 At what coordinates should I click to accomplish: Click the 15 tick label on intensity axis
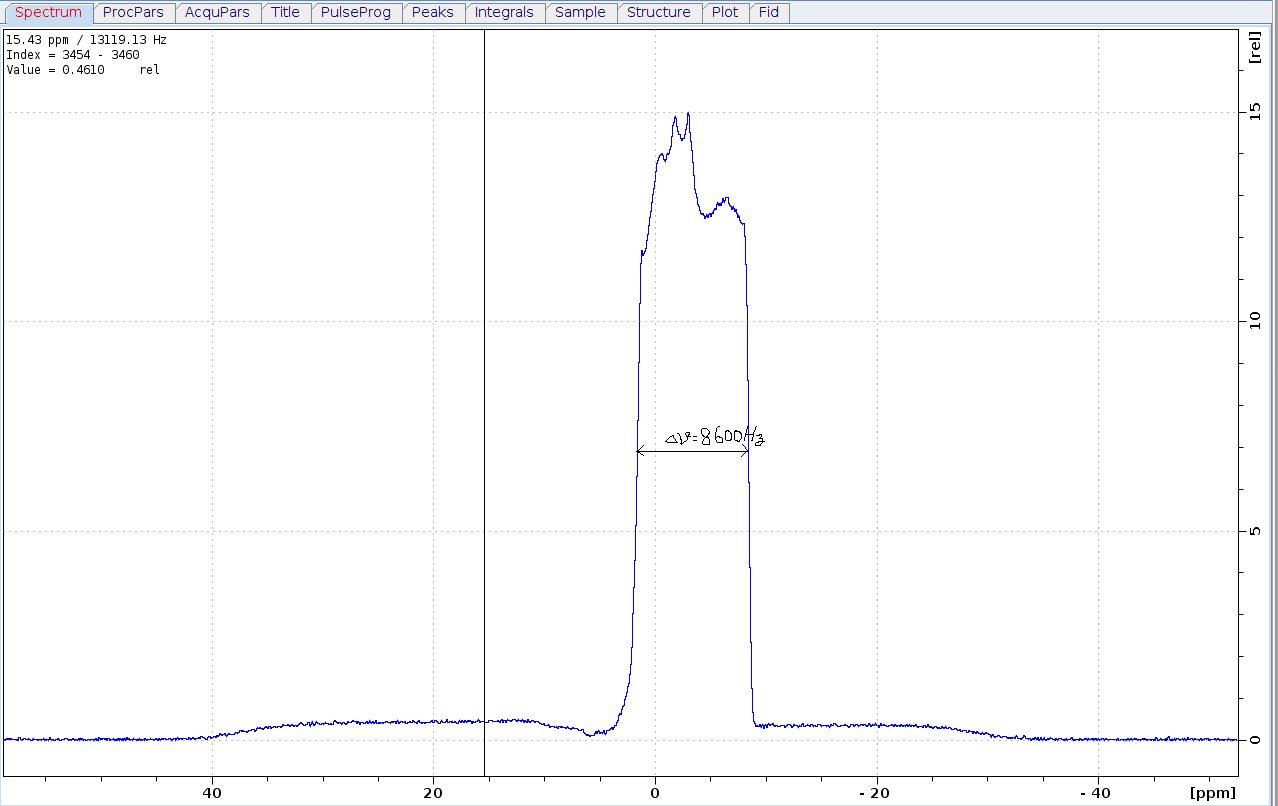(x=1253, y=113)
